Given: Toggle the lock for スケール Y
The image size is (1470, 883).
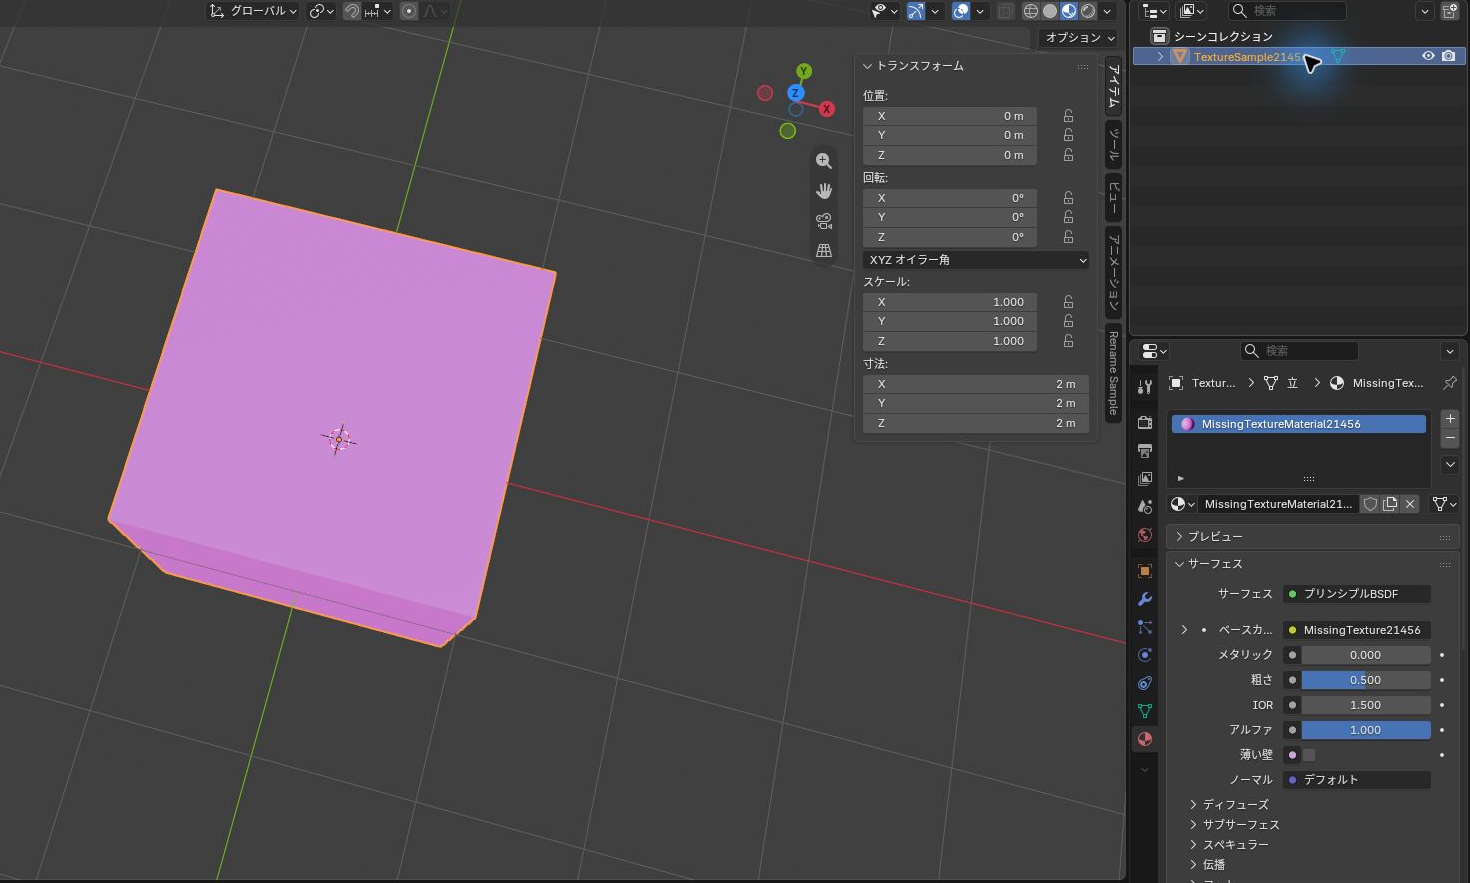Looking at the screenshot, I should coord(1068,321).
